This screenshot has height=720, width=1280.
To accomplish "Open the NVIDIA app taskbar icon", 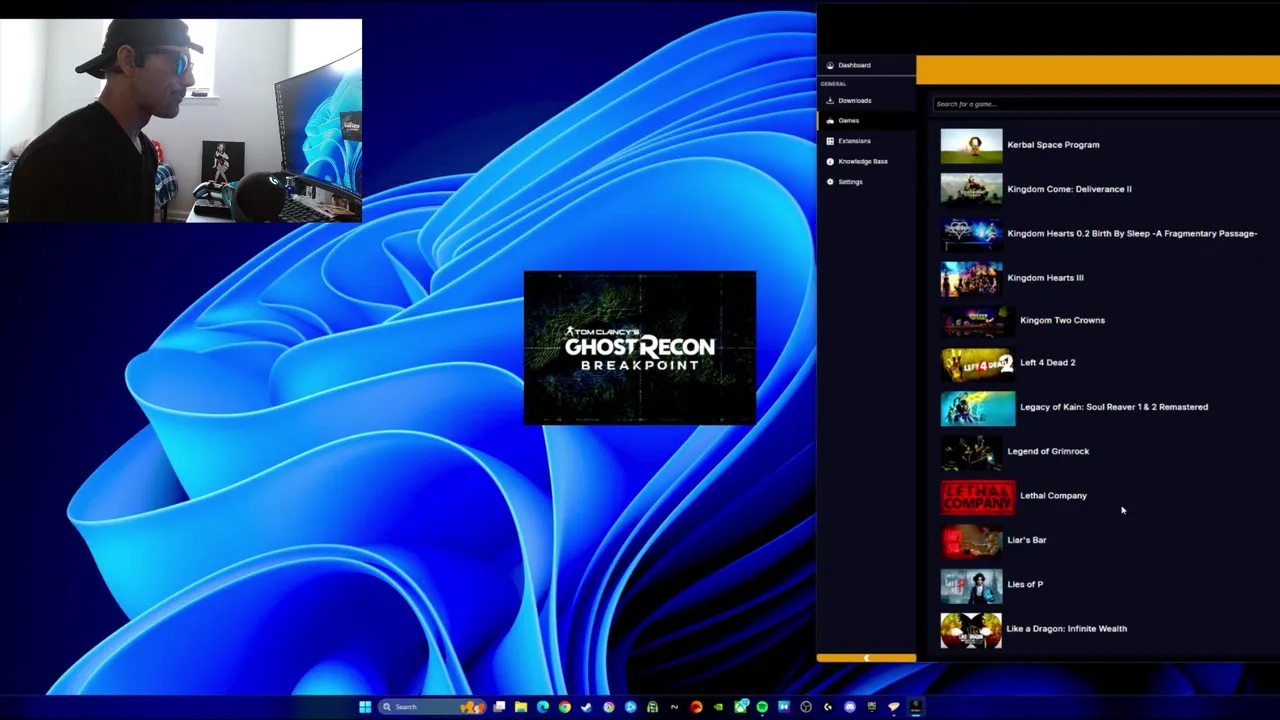I will pos(718,707).
